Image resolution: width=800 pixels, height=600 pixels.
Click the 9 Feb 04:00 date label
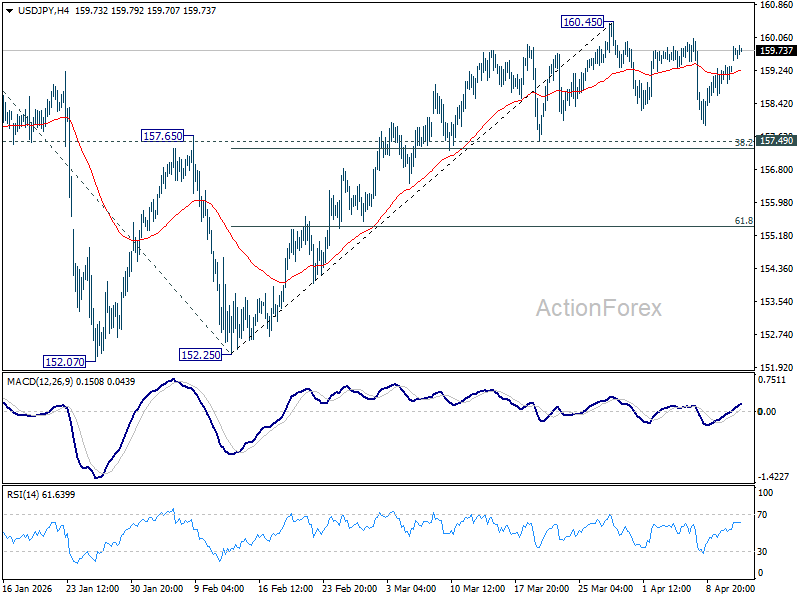(x=219, y=589)
